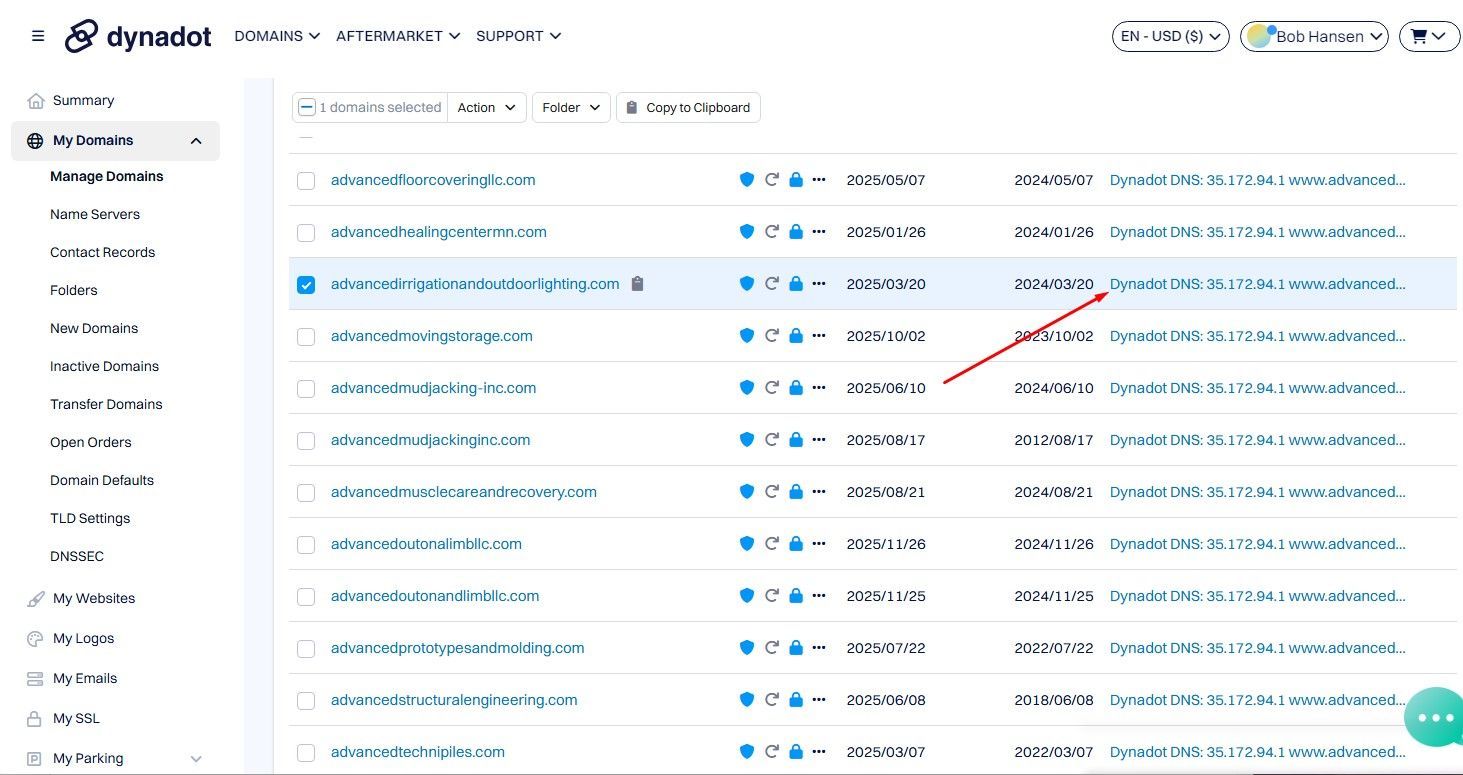This screenshot has width=1463, height=775.
Task: Collapse the My Domains sidebar section
Action: (196, 141)
